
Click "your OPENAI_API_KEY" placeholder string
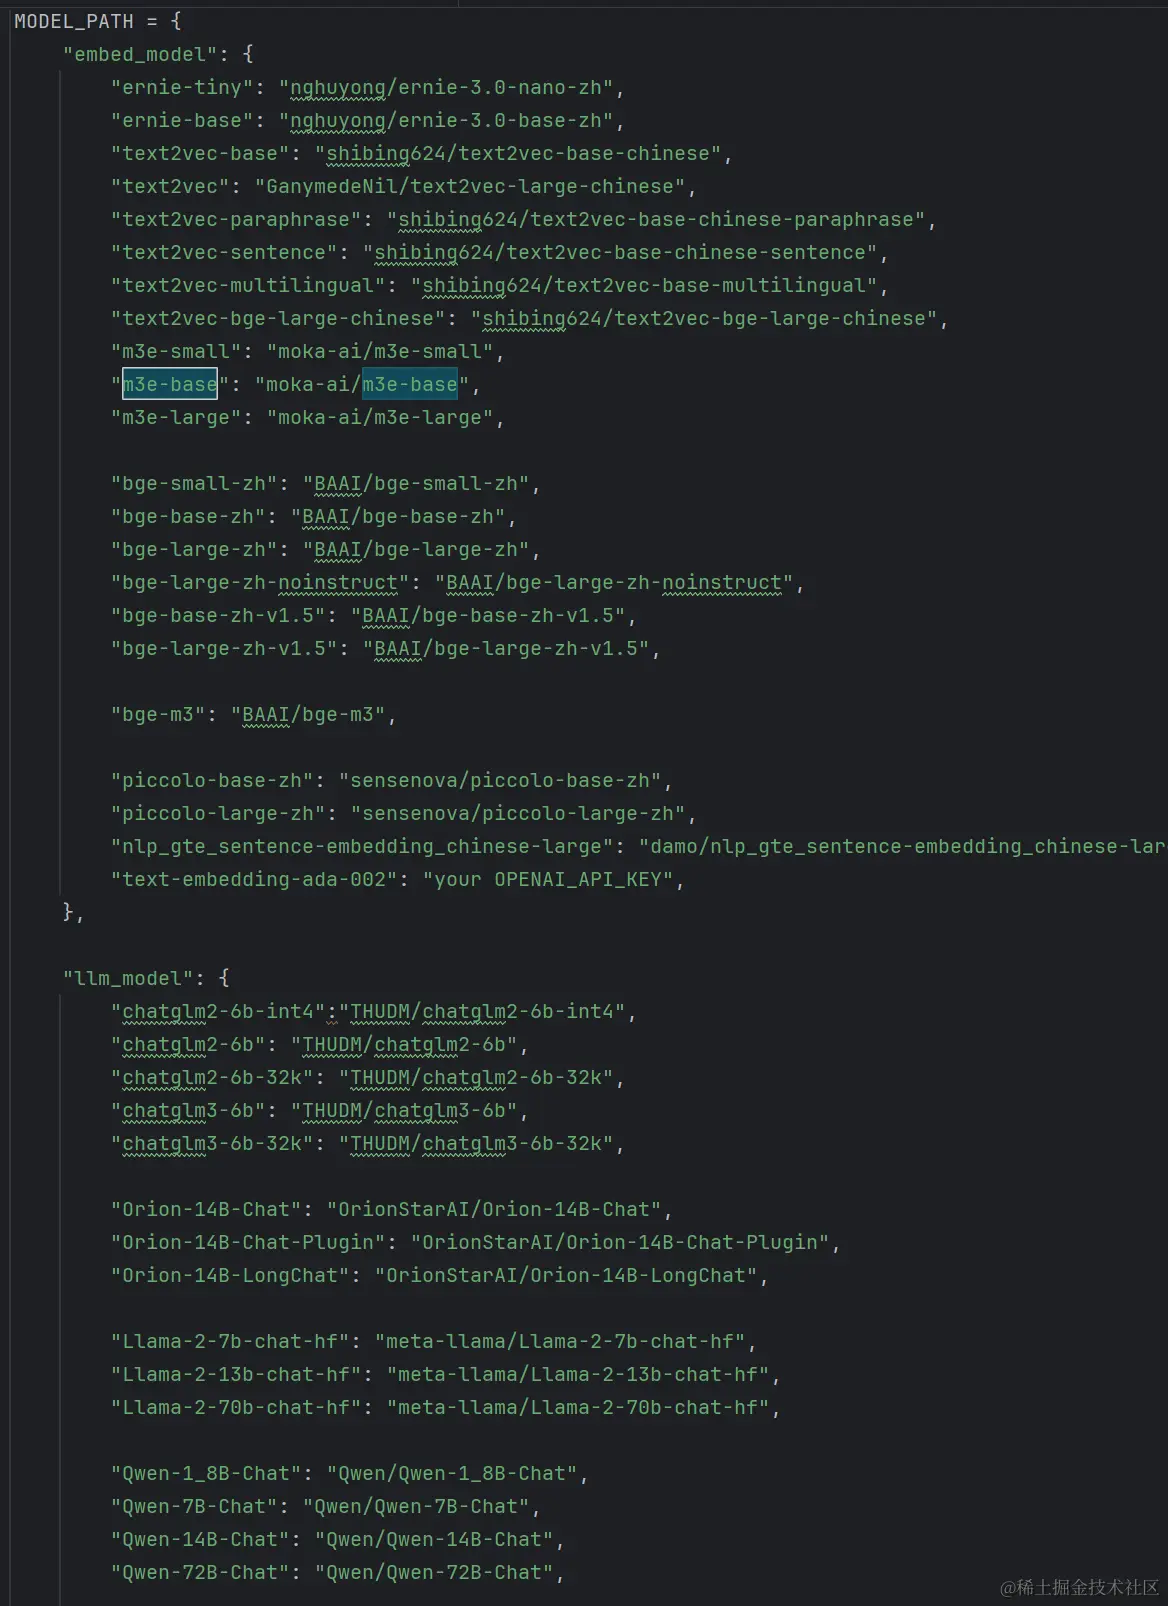click(x=548, y=880)
